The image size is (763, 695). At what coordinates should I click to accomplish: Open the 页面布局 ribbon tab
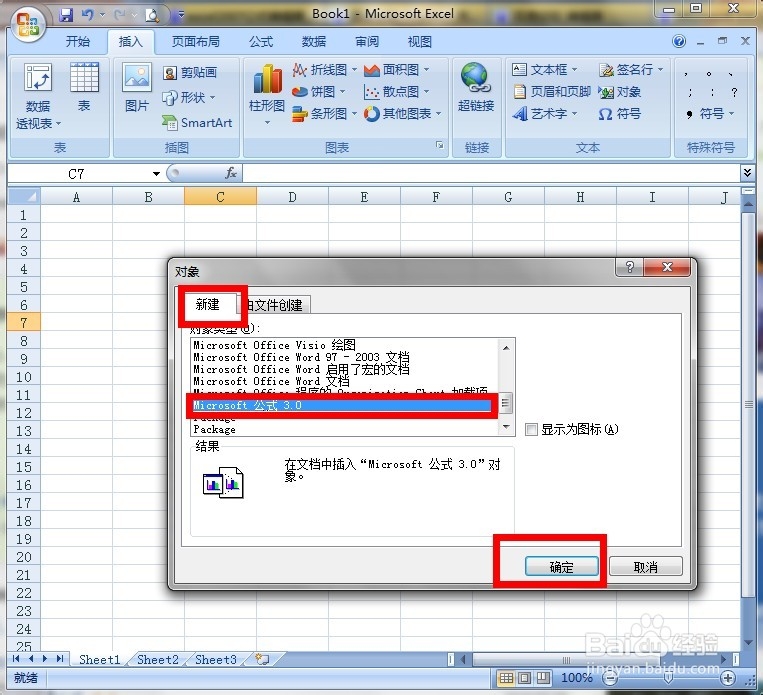[x=196, y=42]
